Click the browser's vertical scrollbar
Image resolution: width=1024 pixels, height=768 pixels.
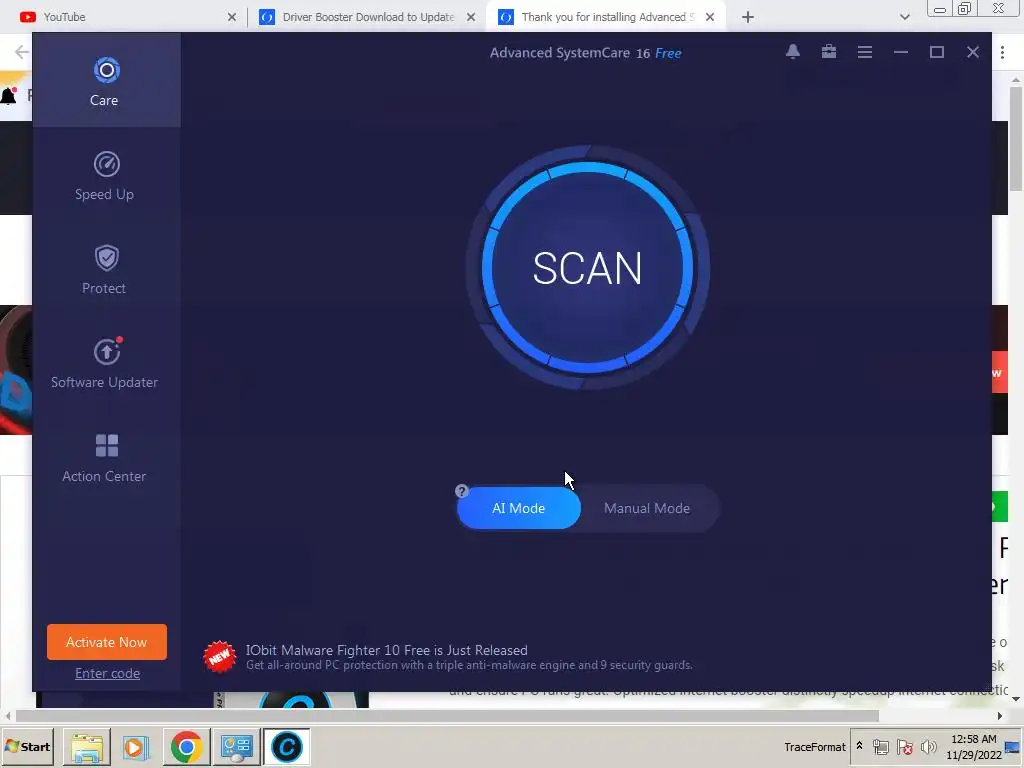pos(1016,137)
